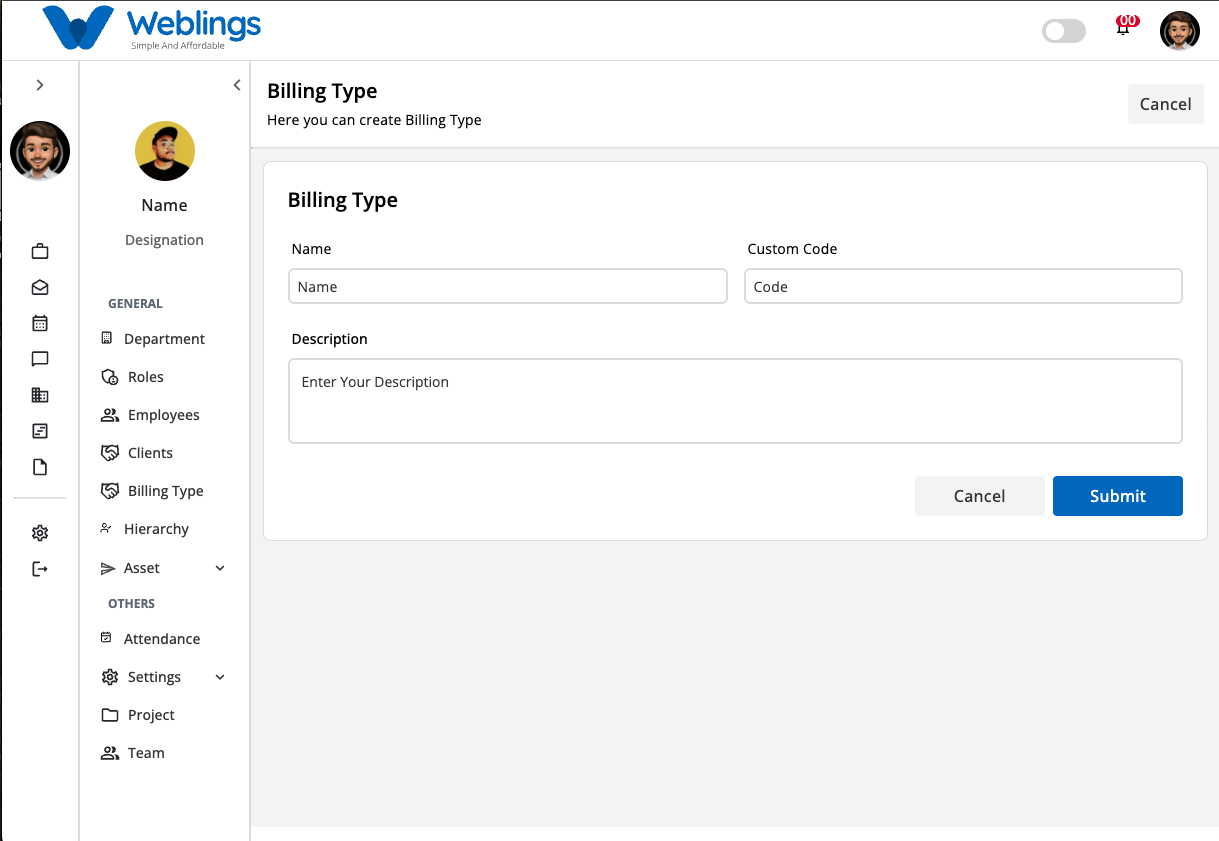The width and height of the screenshot is (1219, 841).
Task: Open Project in sidebar menu
Action: (x=151, y=715)
